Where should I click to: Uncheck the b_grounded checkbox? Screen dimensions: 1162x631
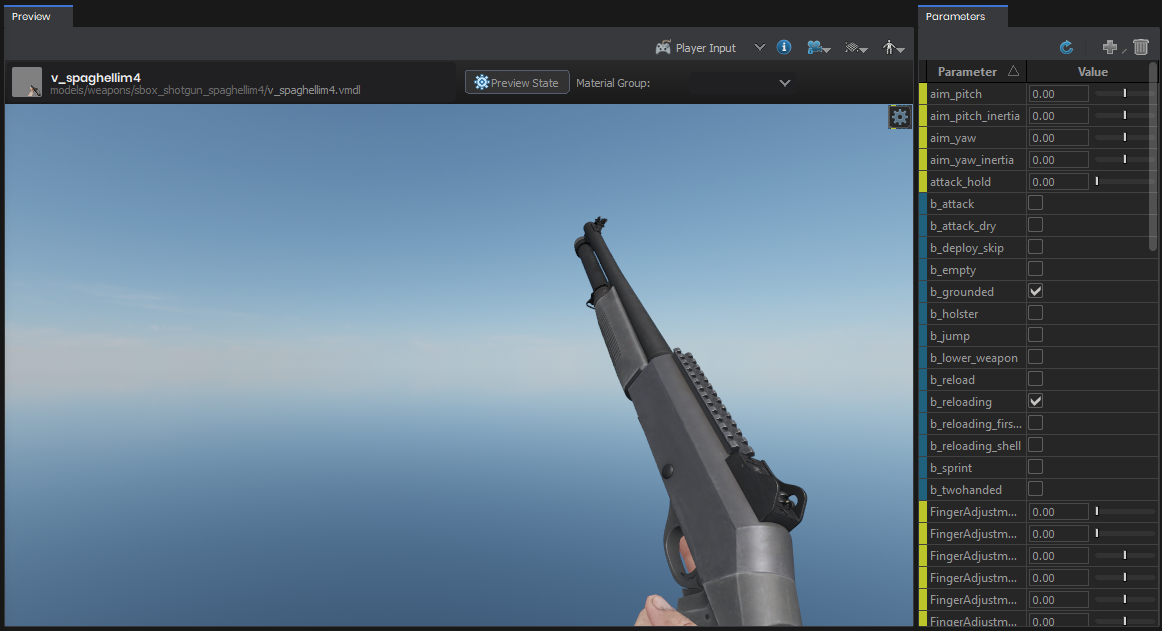point(1036,292)
